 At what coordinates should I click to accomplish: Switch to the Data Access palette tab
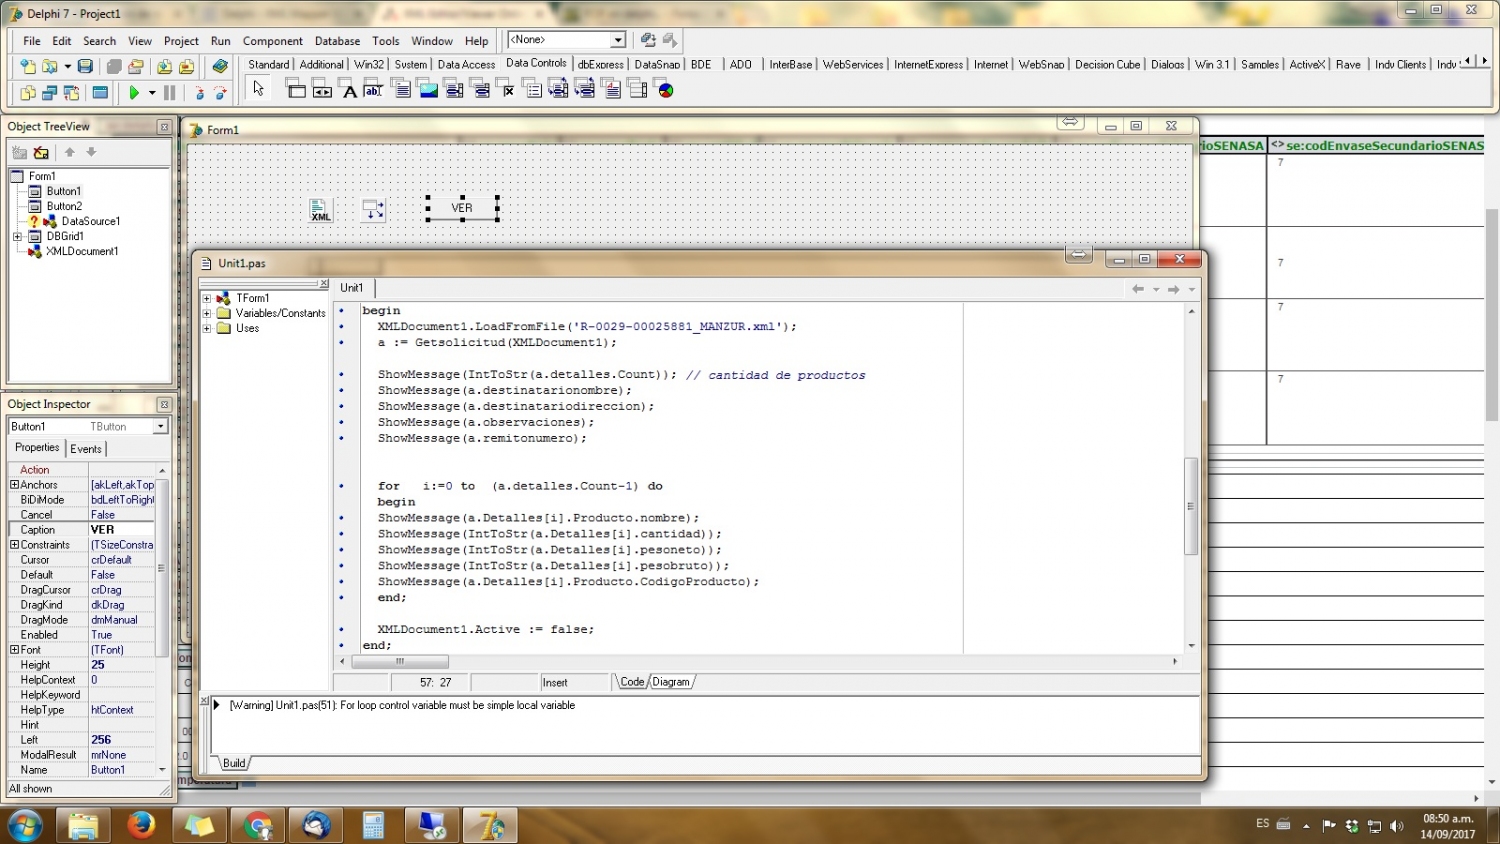click(x=466, y=64)
